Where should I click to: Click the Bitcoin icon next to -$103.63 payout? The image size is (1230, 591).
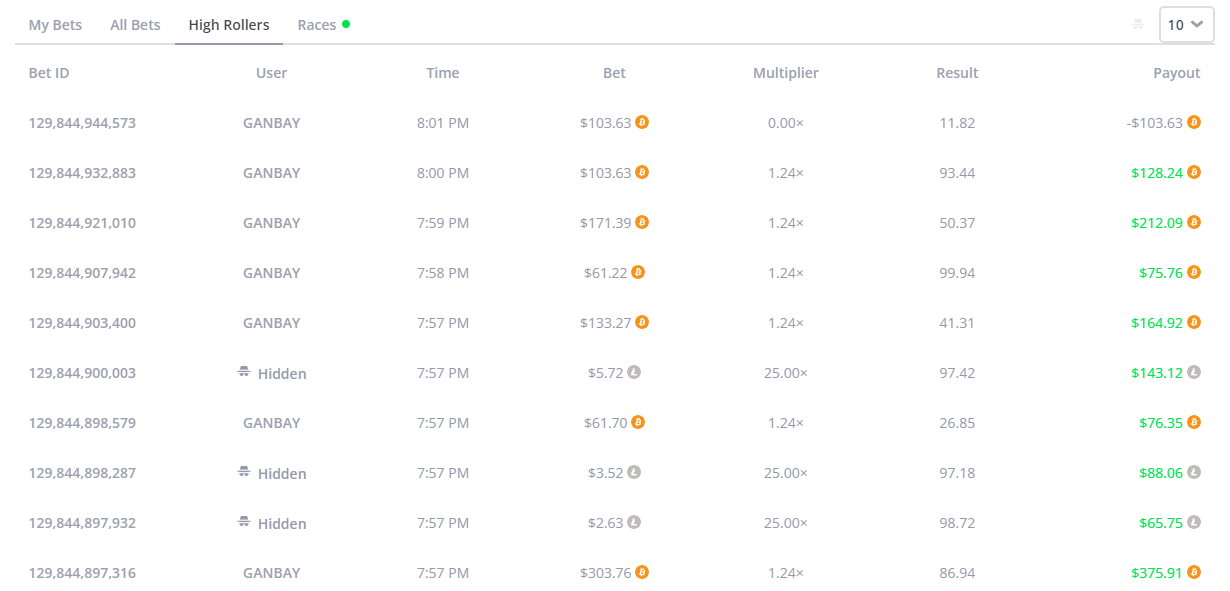[x=1194, y=122]
